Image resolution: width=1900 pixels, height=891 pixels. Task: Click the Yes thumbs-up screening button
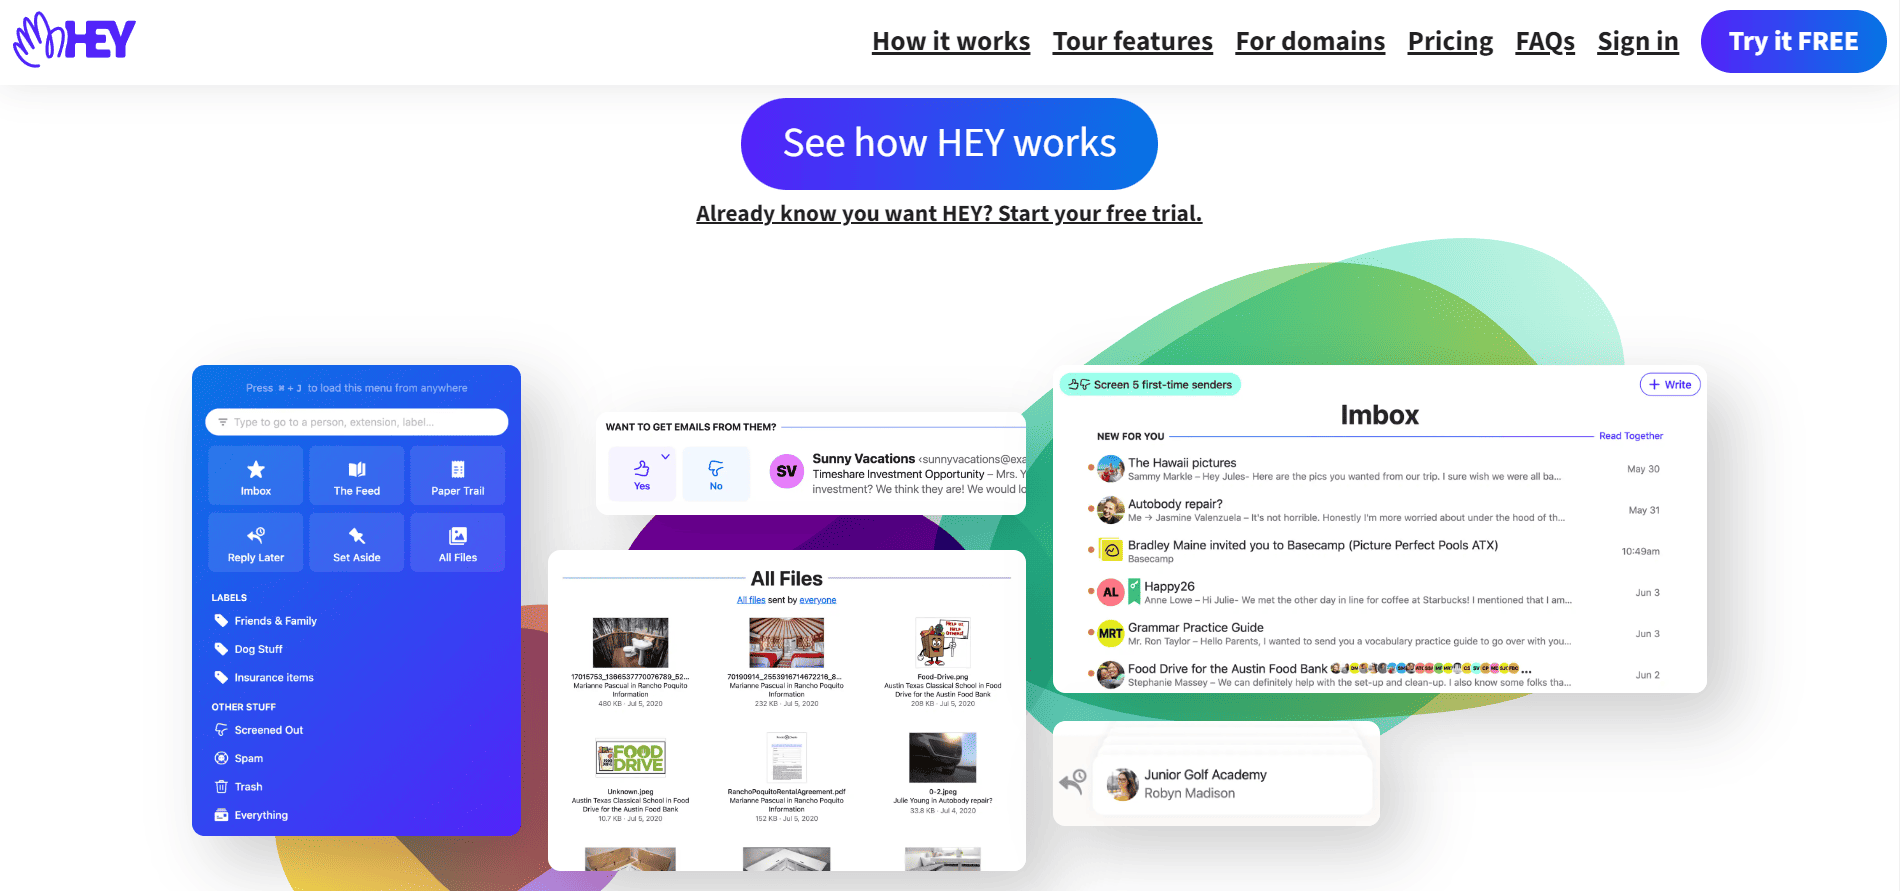pos(641,474)
